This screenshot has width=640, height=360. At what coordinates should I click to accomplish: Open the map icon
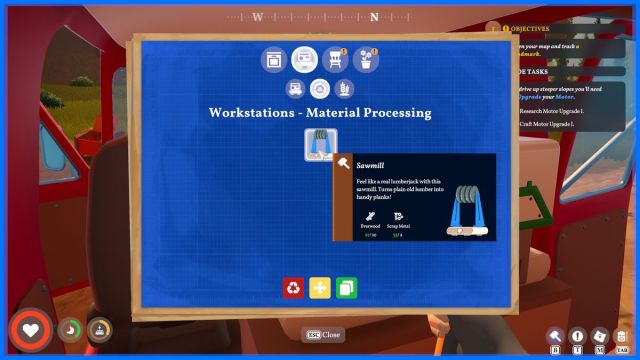click(x=599, y=336)
